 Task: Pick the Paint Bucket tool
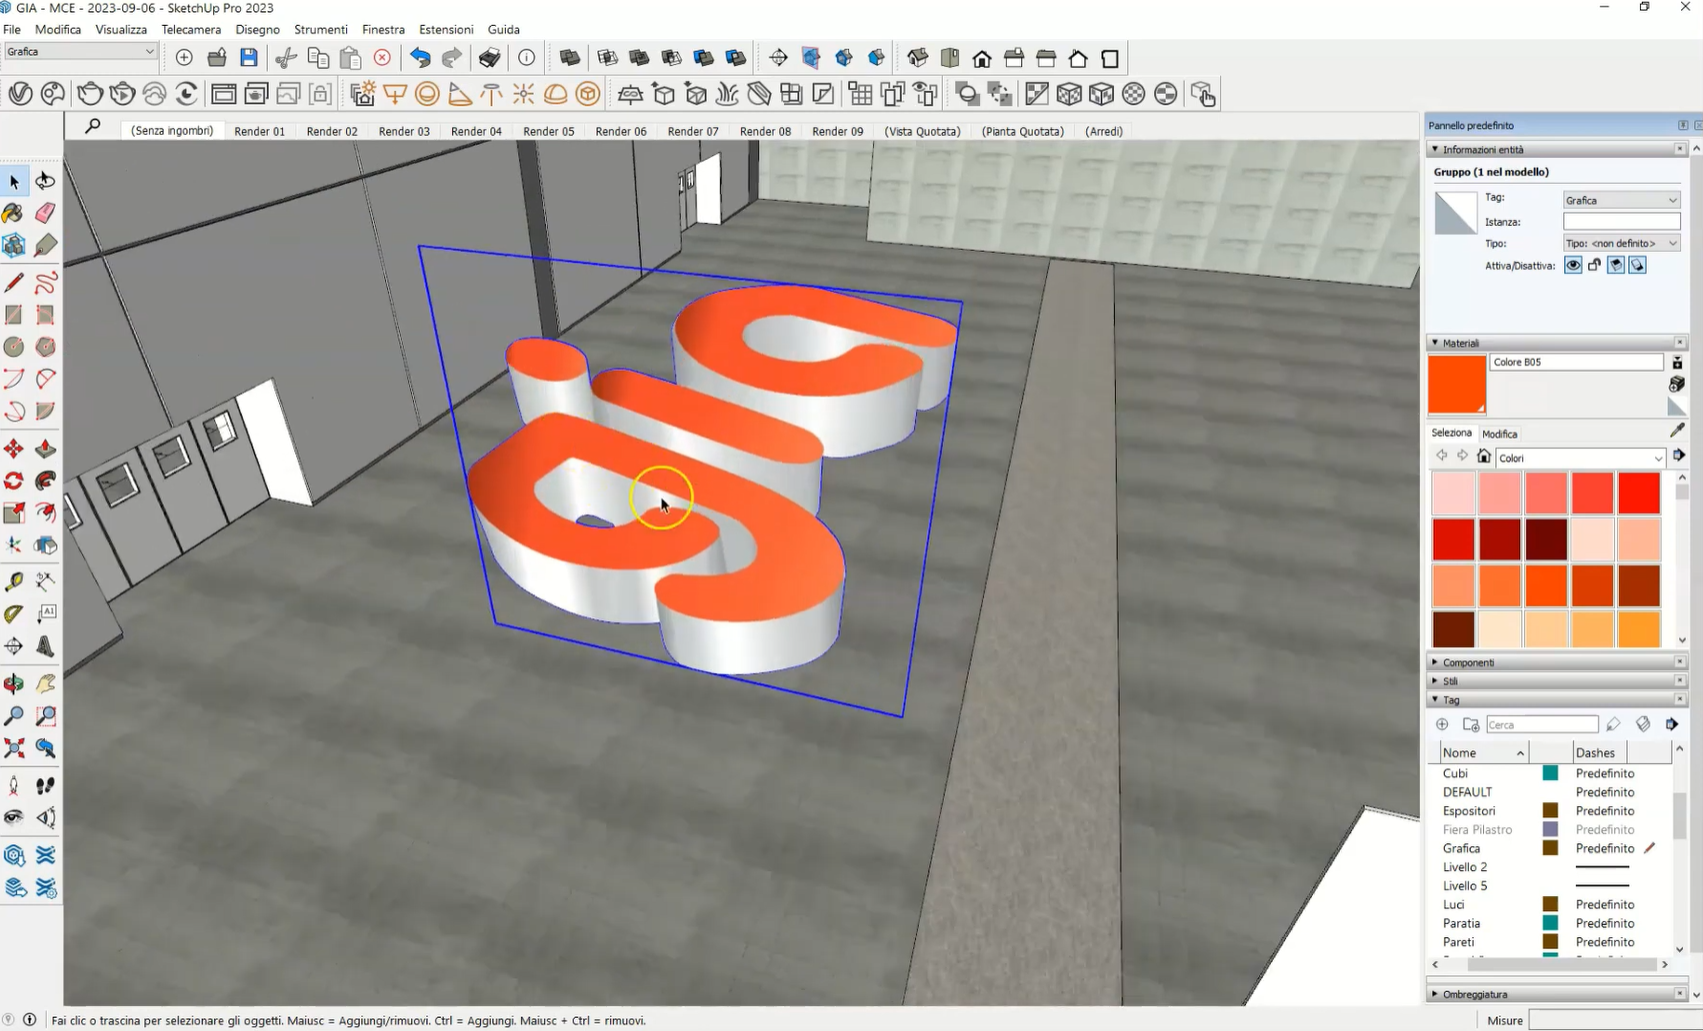[13, 213]
